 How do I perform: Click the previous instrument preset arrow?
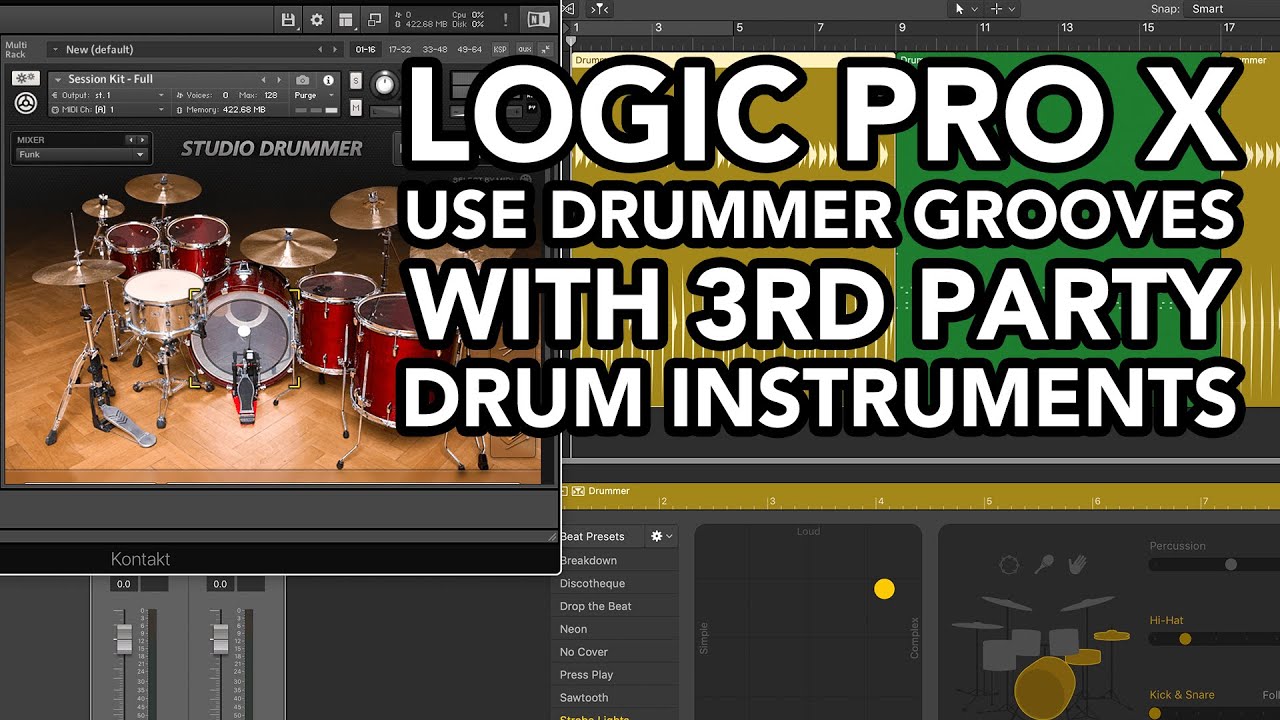(264, 79)
